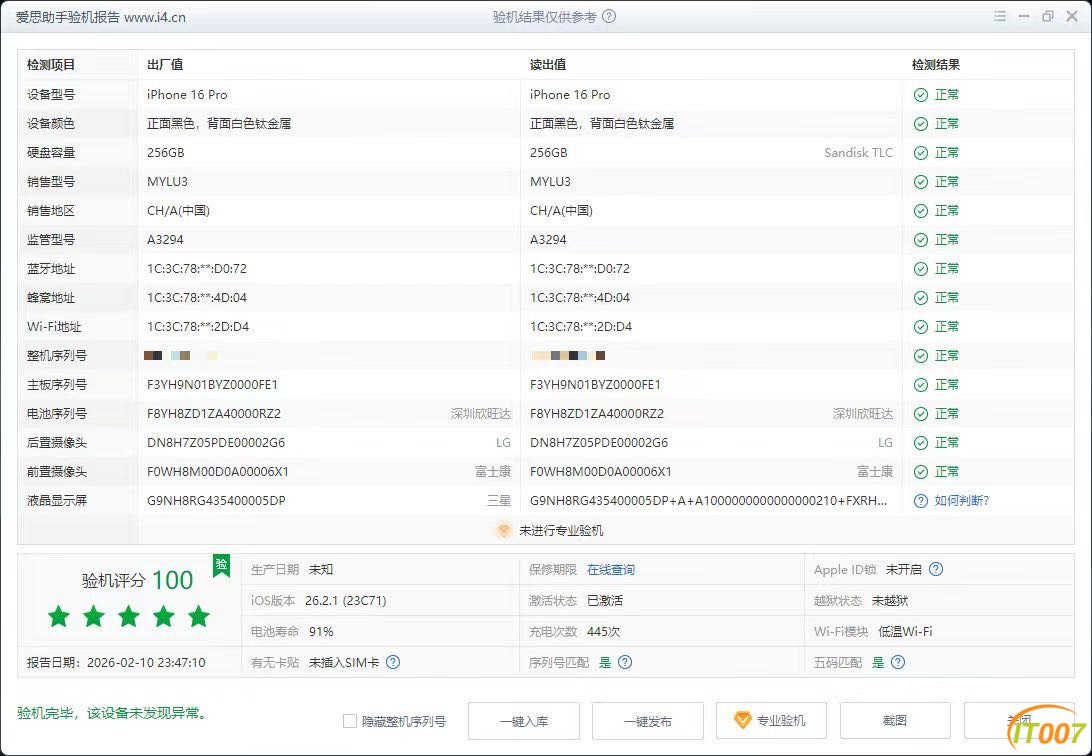Click help icon beside Apple ID锁 未开启
Viewport: 1092px width, 756px height.
click(936, 569)
